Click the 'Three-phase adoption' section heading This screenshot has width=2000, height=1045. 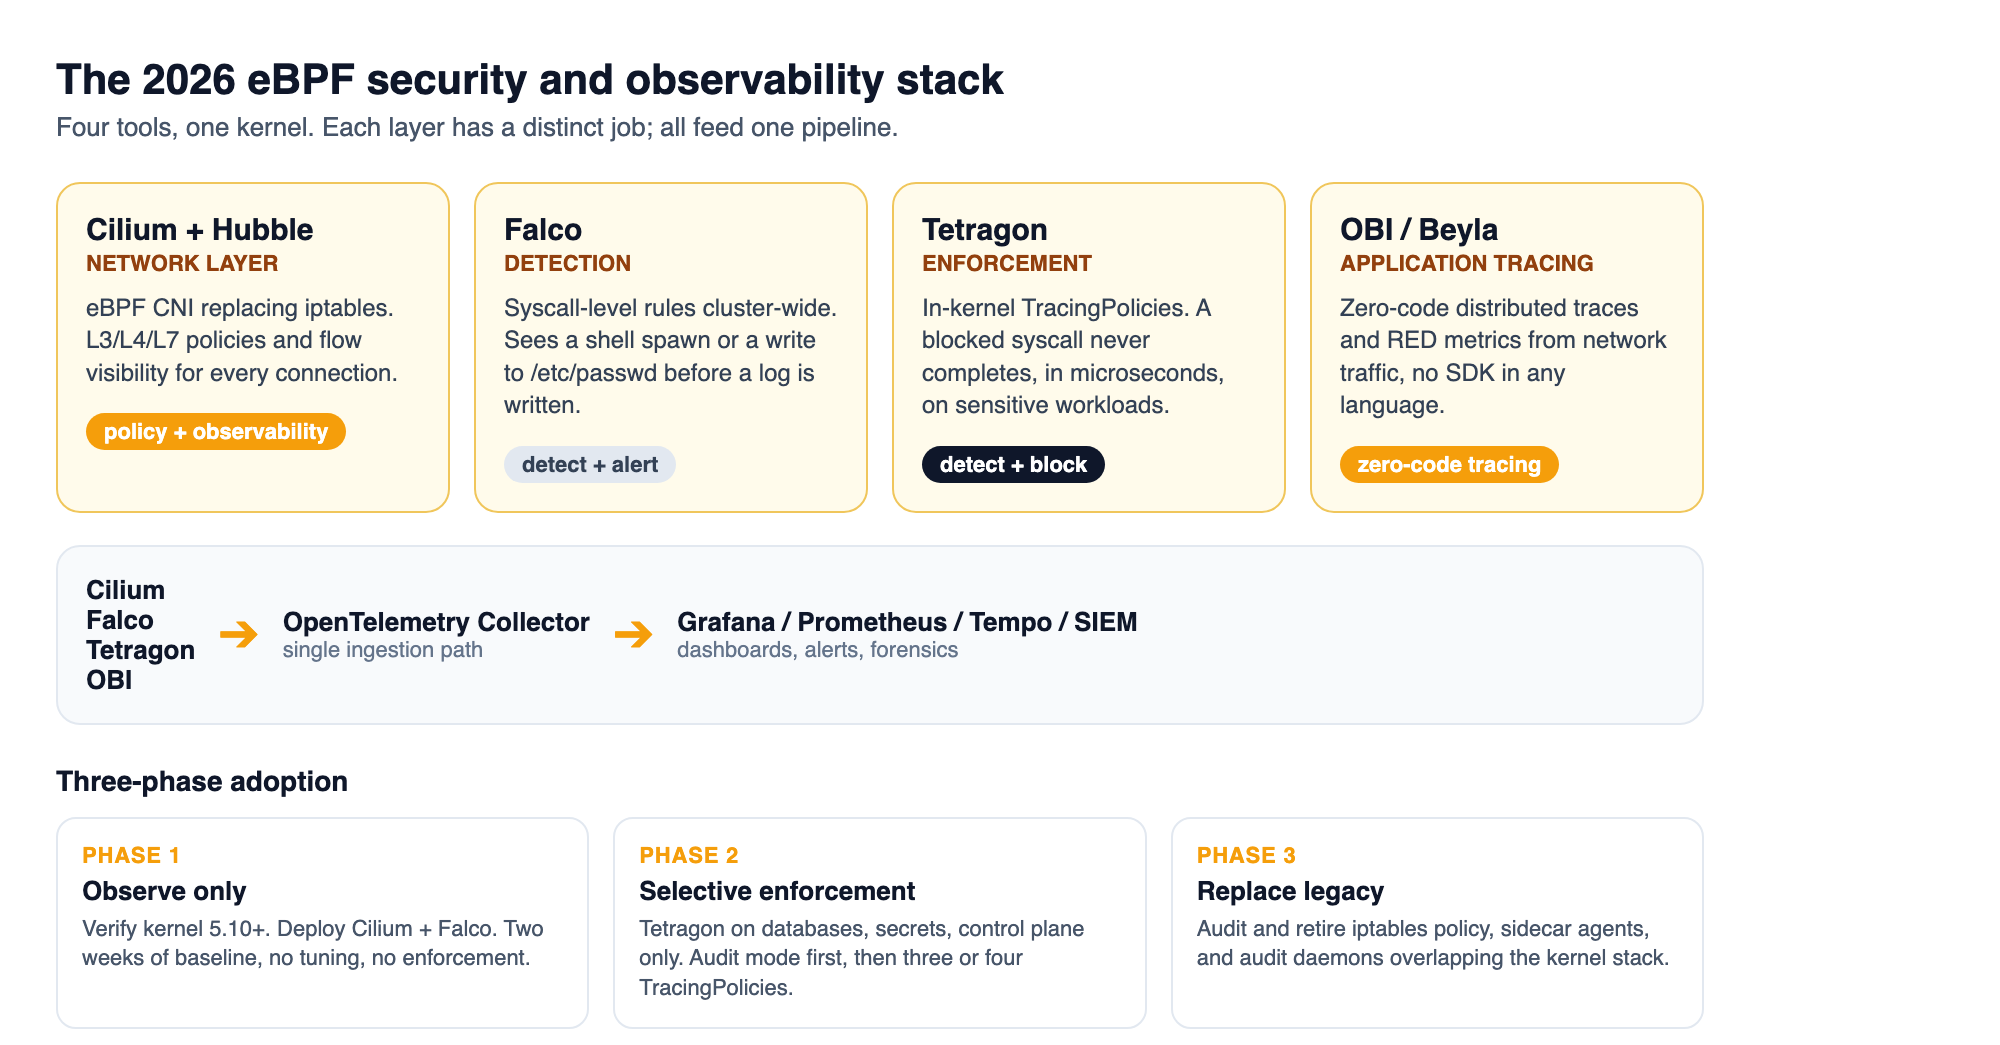coord(202,782)
